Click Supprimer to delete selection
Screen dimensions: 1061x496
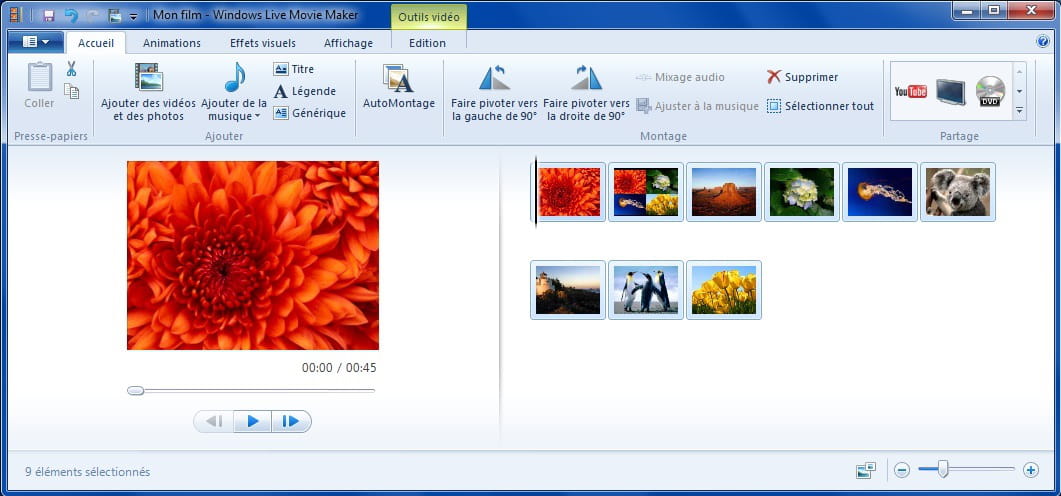[x=802, y=77]
